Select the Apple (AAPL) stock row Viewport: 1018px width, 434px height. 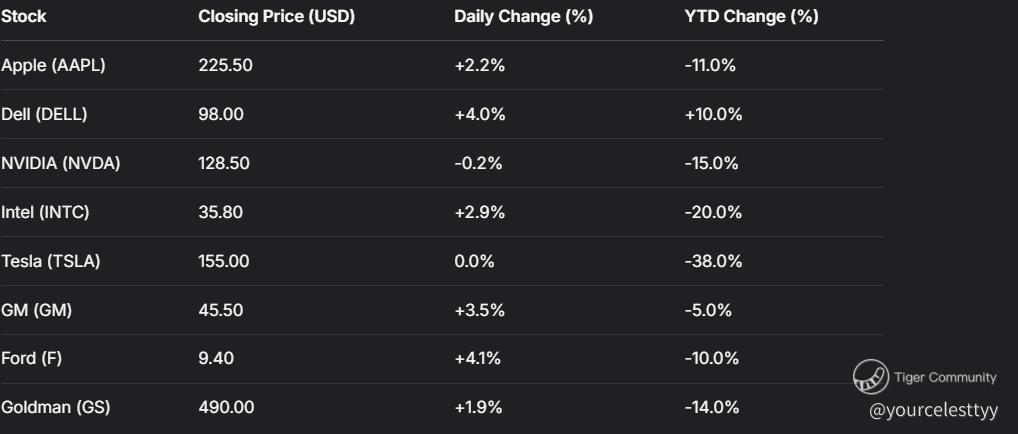tap(53, 66)
